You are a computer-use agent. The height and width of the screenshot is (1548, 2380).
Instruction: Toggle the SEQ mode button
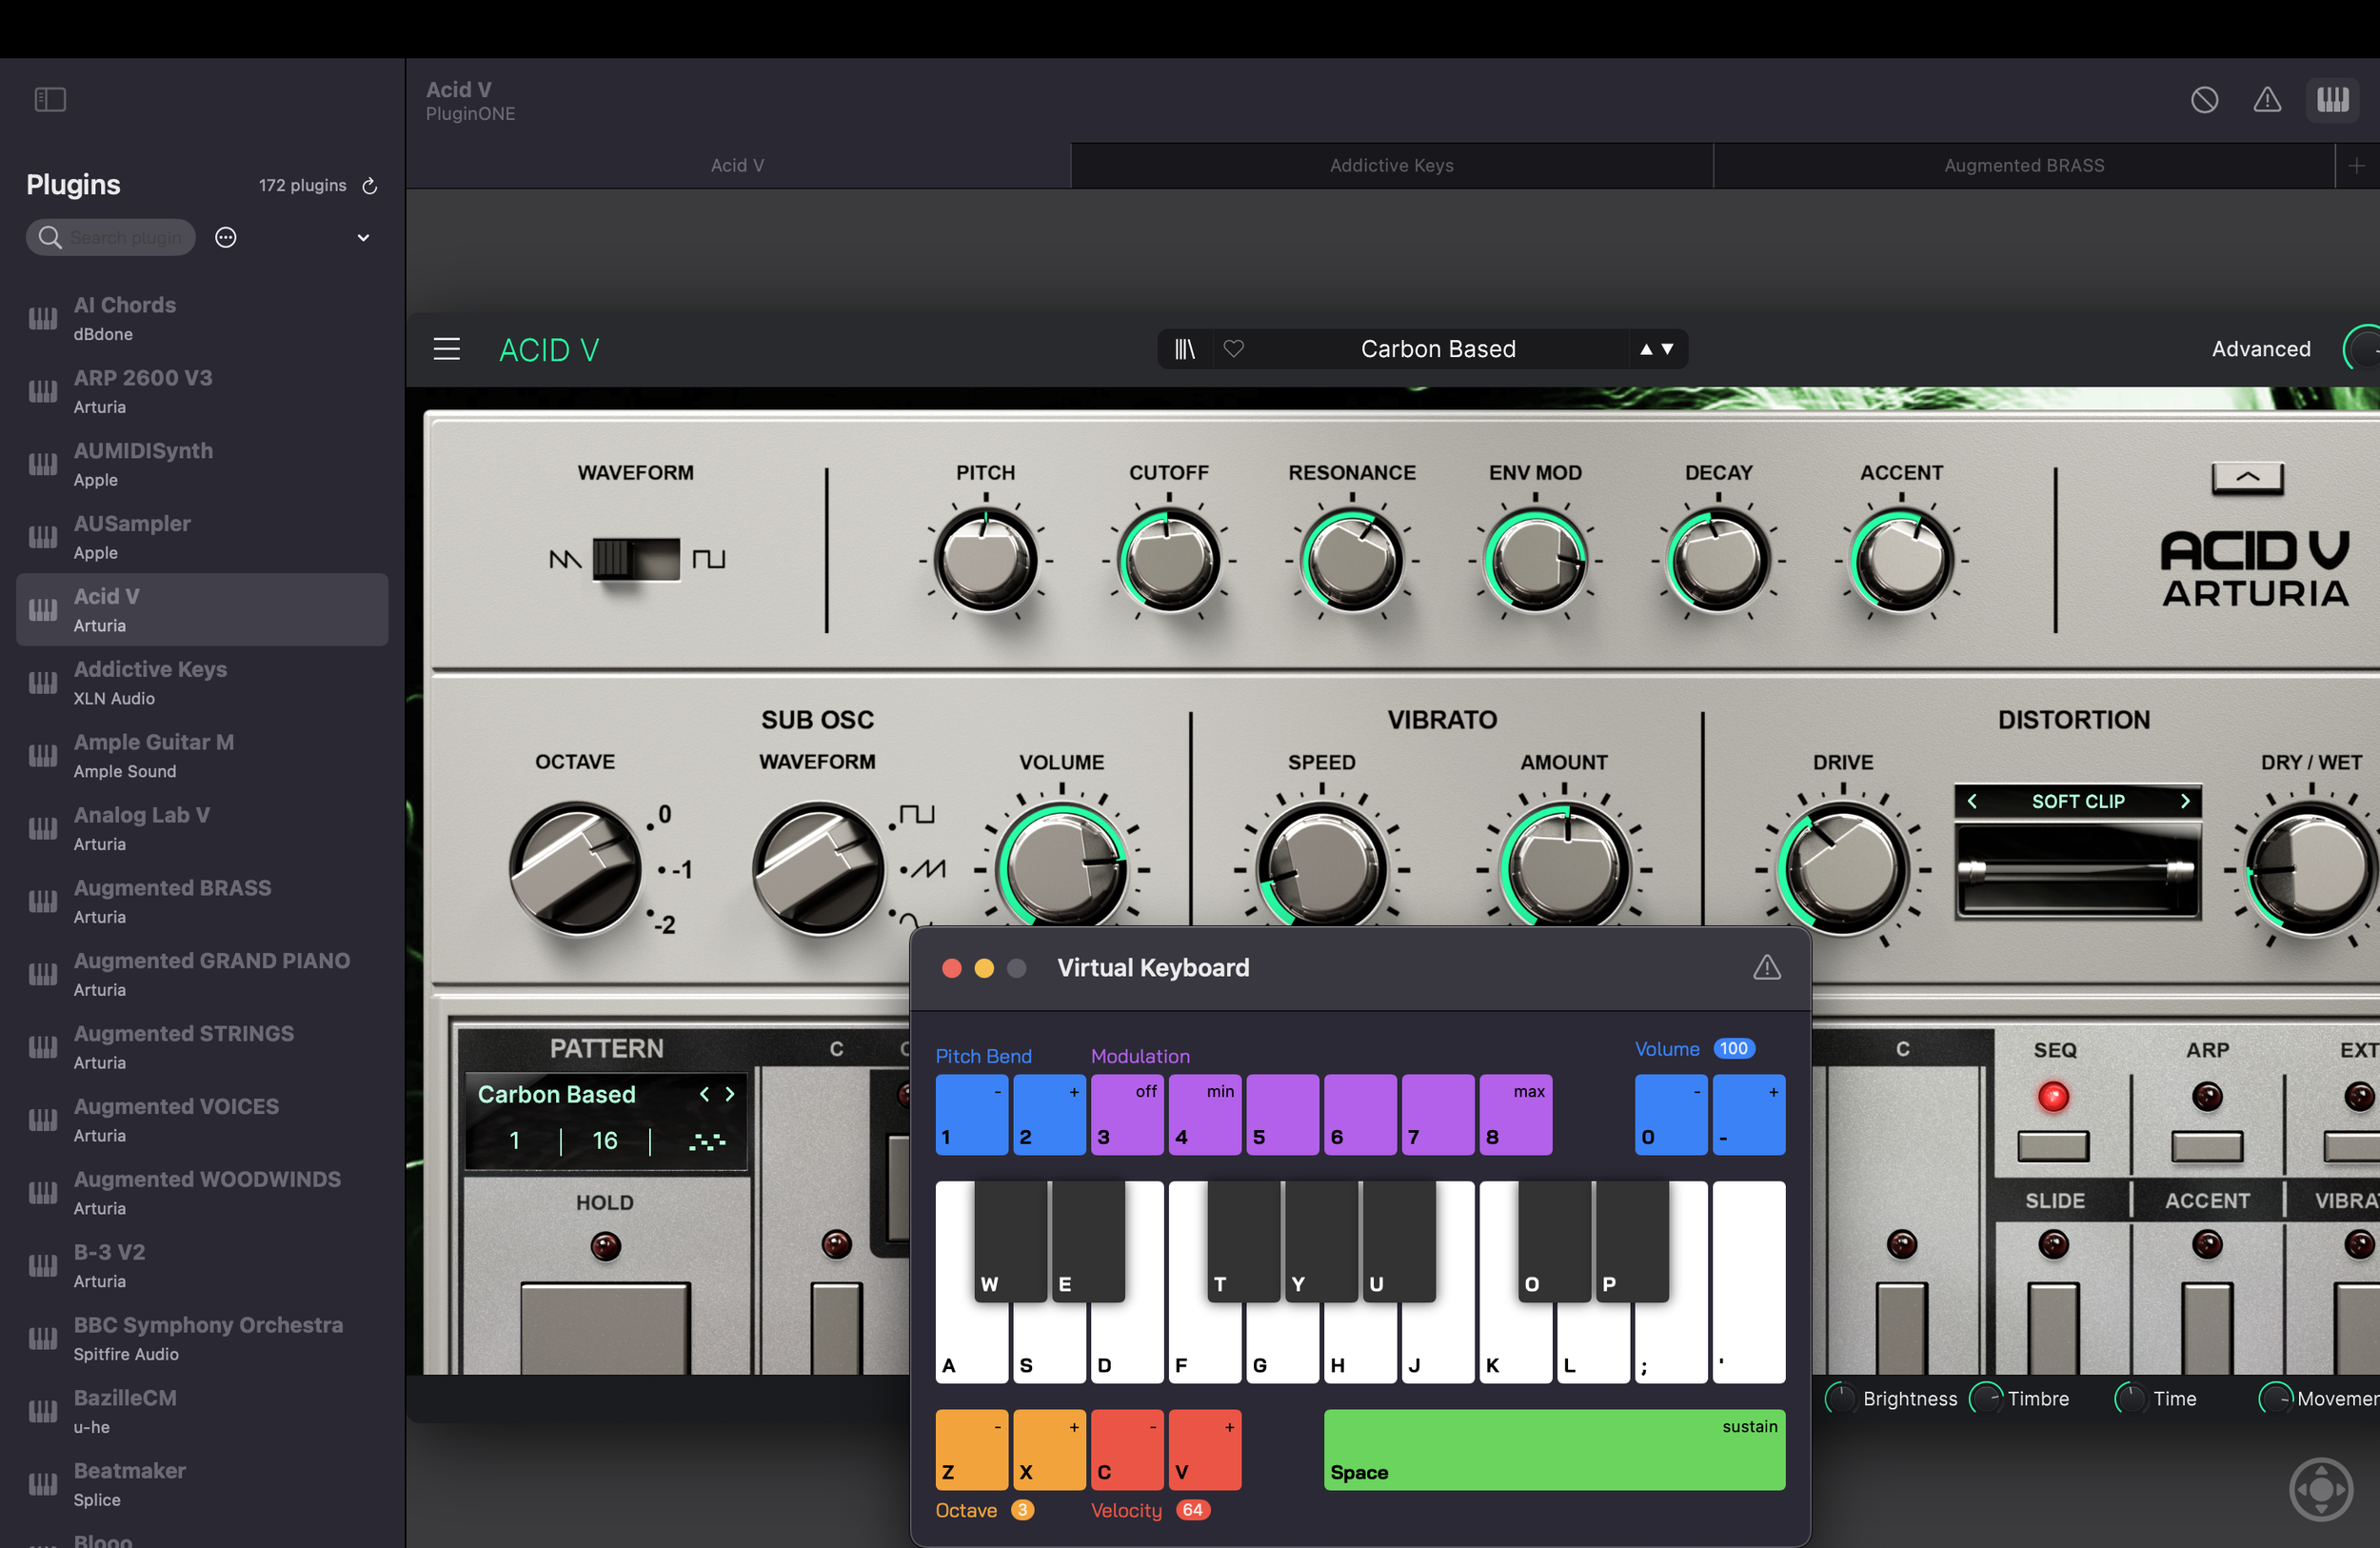tap(2053, 1146)
